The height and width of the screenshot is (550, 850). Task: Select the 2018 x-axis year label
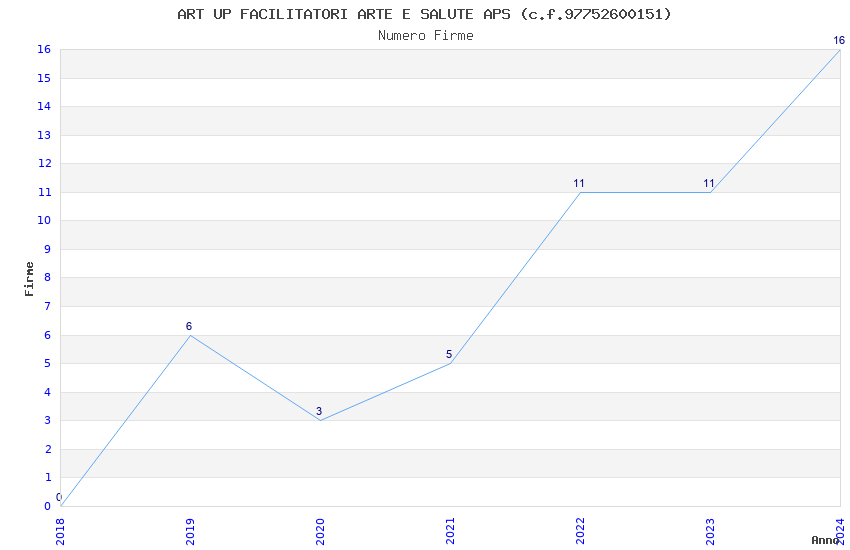[60, 532]
